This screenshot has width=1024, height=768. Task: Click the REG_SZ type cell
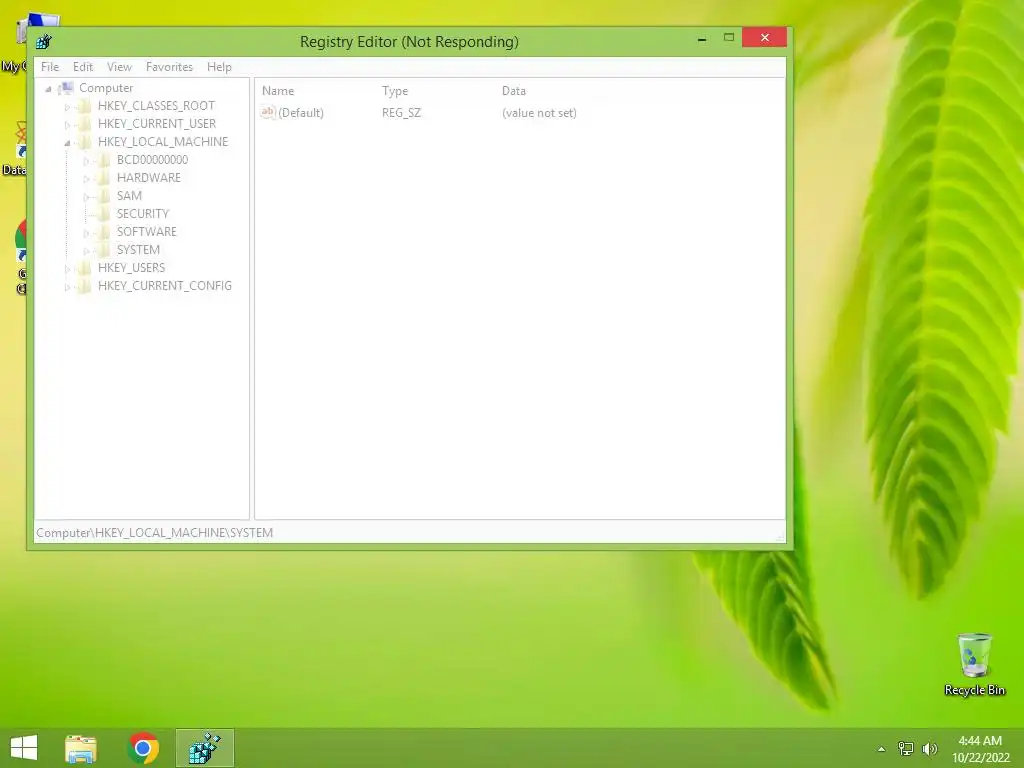pyautogui.click(x=402, y=113)
